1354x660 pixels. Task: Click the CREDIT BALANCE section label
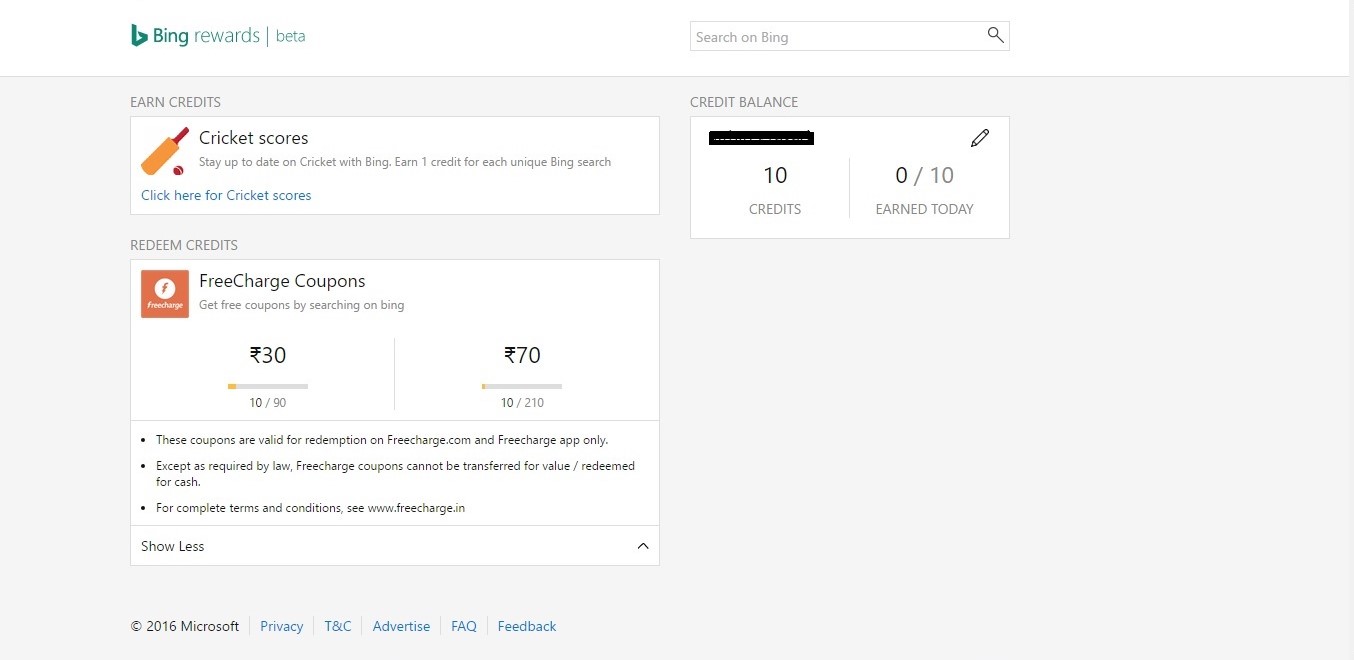pyautogui.click(x=744, y=102)
